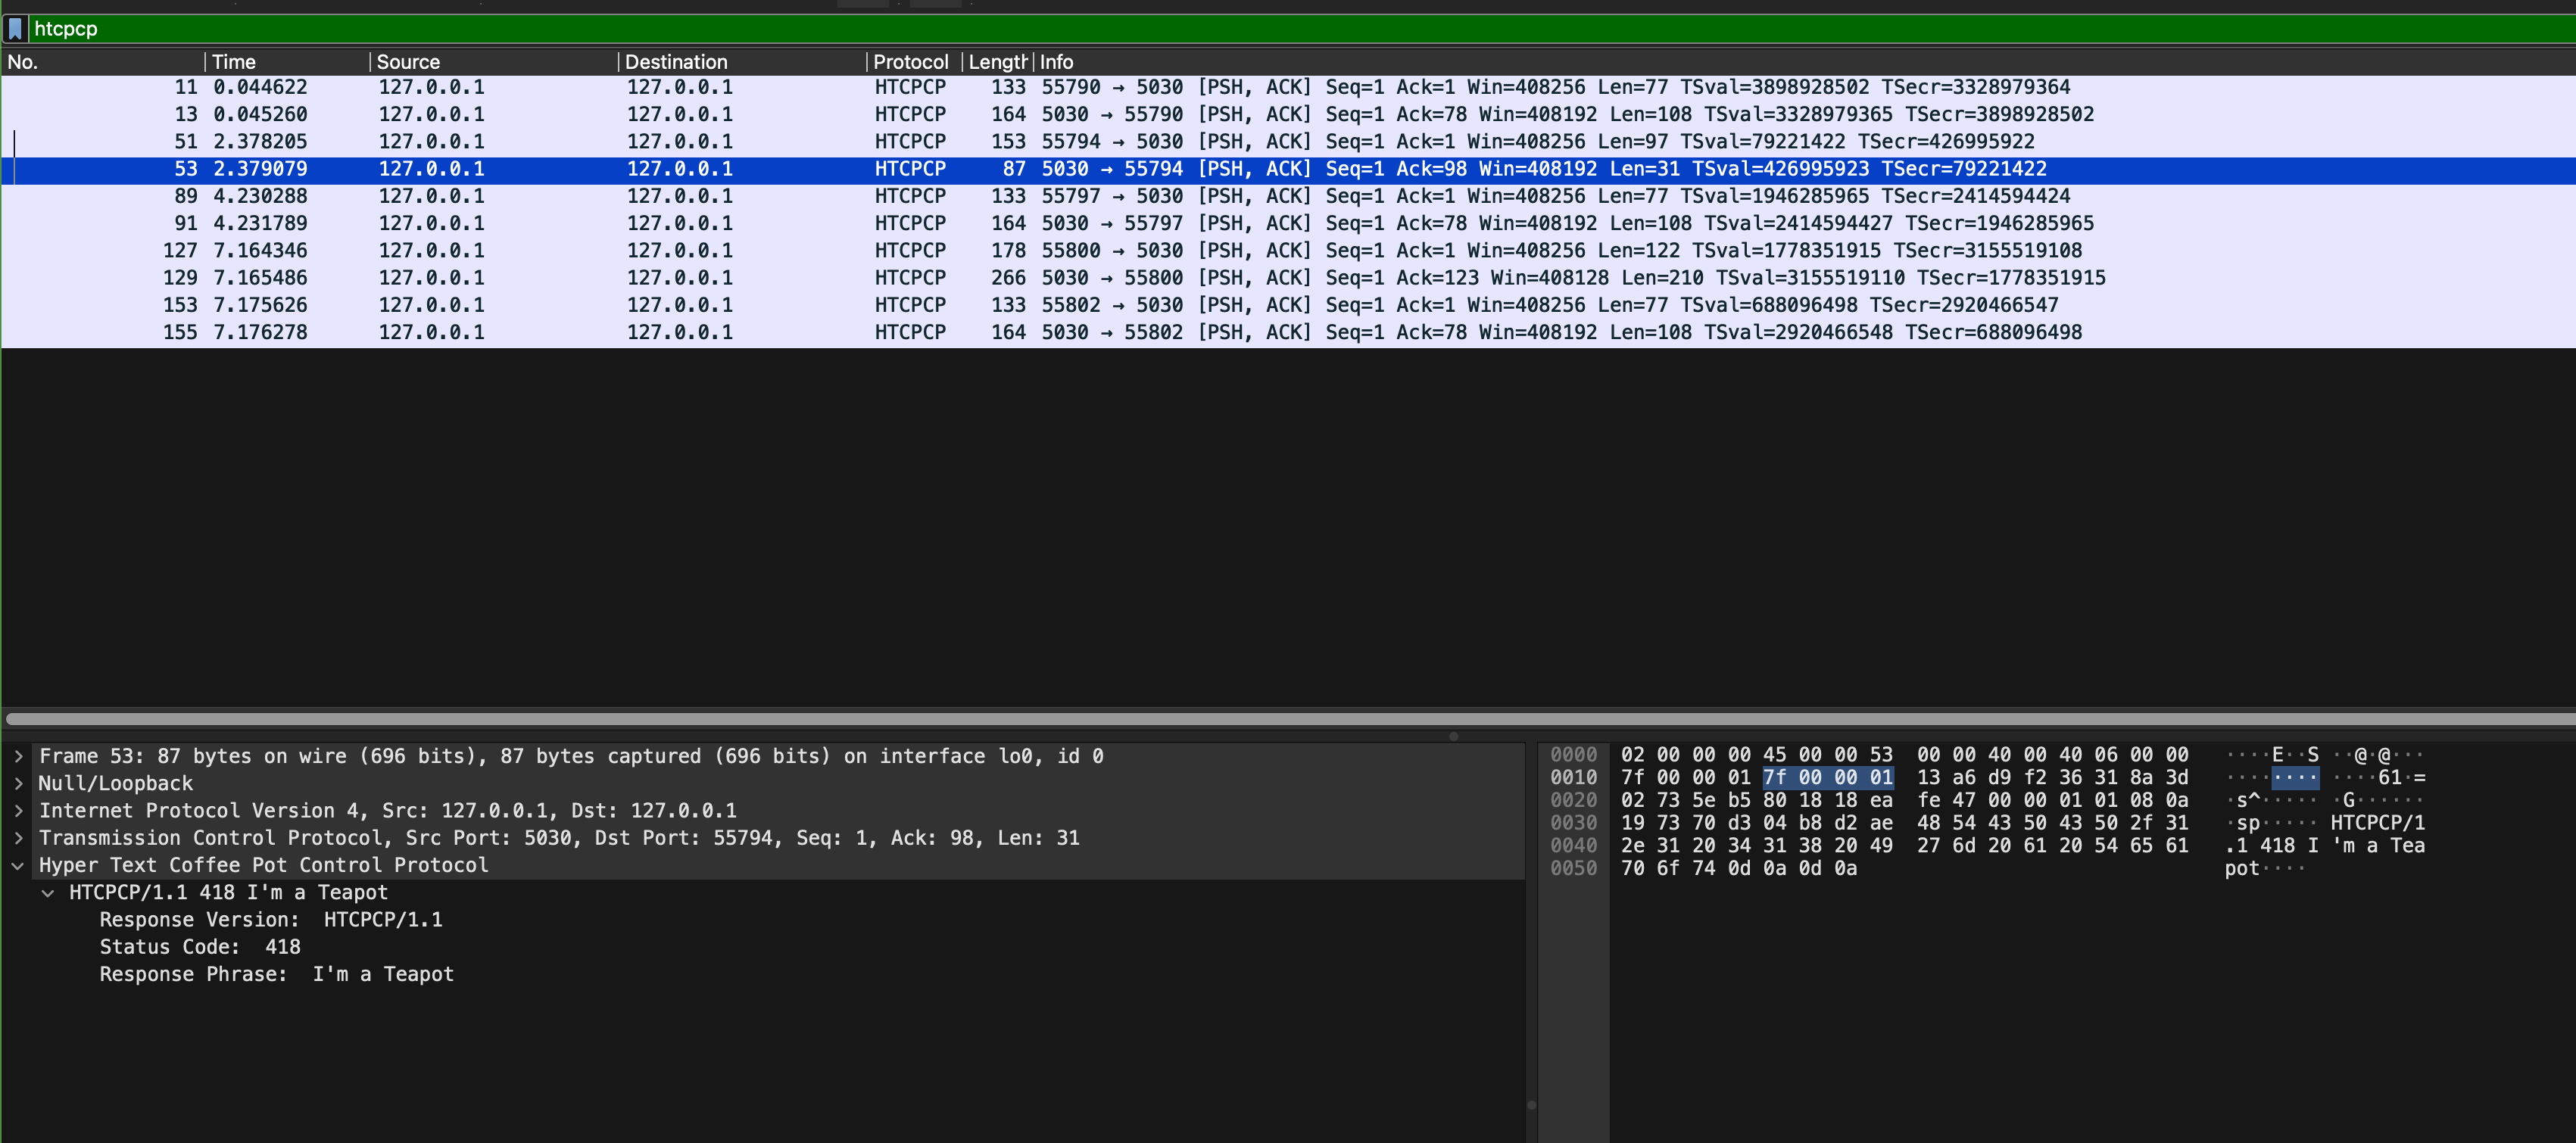Select the Status Code: 418 field
Viewport: 2576px width, 1143px height.
200,947
